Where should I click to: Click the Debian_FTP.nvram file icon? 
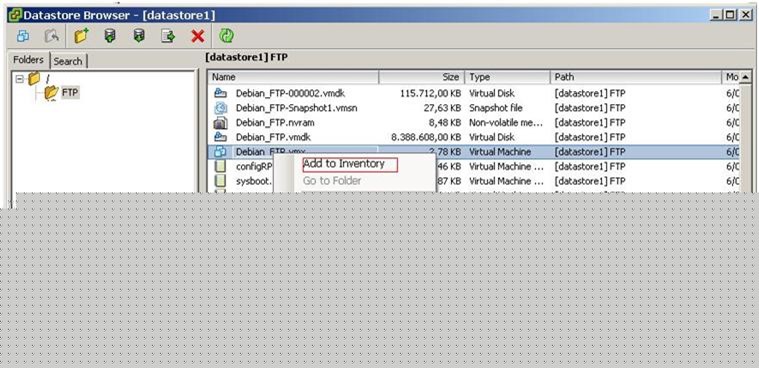[220, 123]
